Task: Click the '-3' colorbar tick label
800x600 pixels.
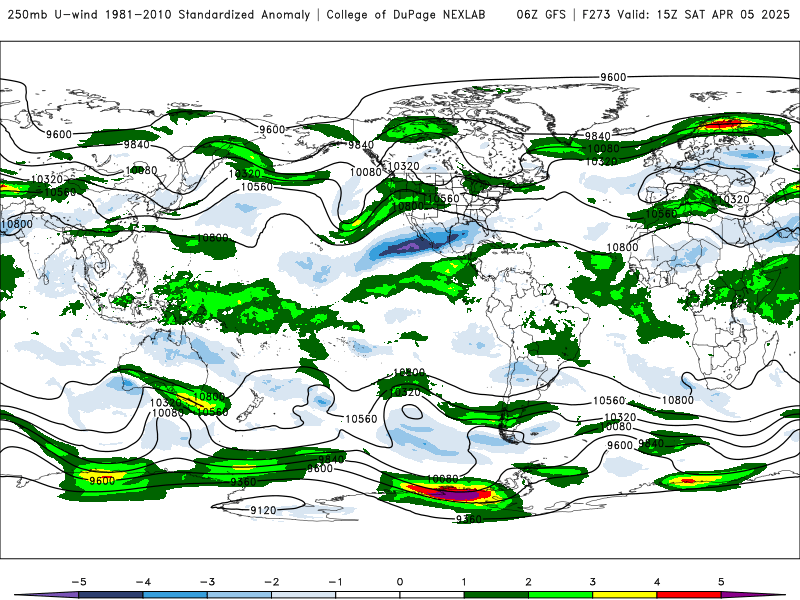Action: [x=207, y=582]
